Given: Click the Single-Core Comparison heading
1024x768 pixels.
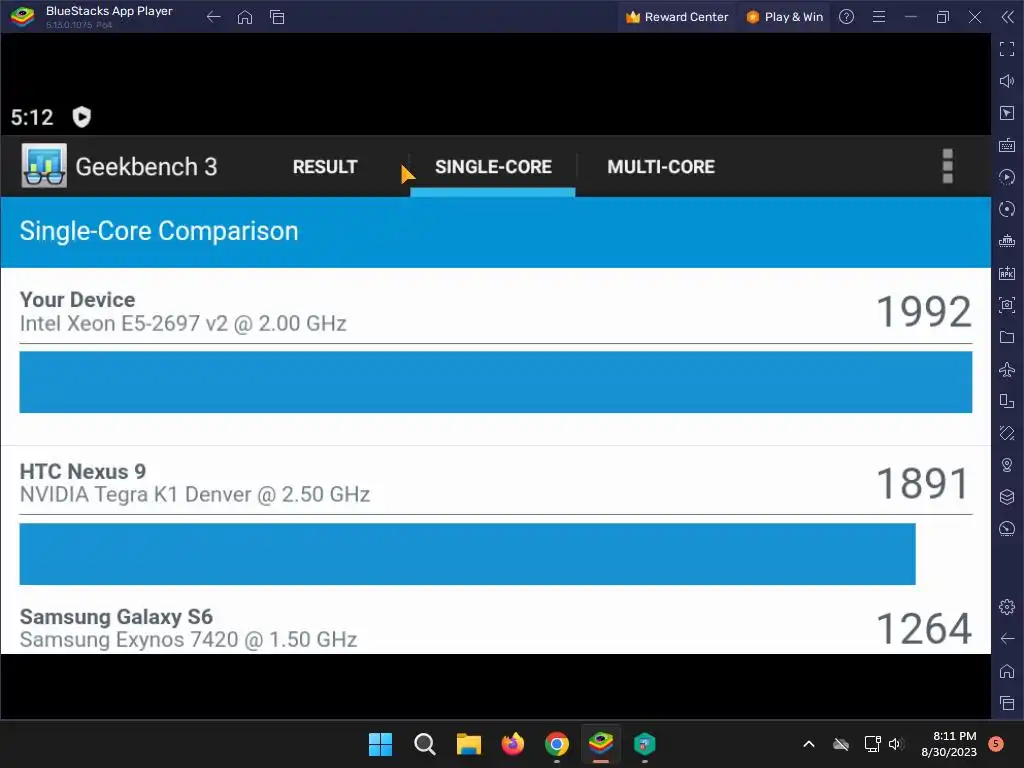Looking at the screenshot, I should point(159,231).
